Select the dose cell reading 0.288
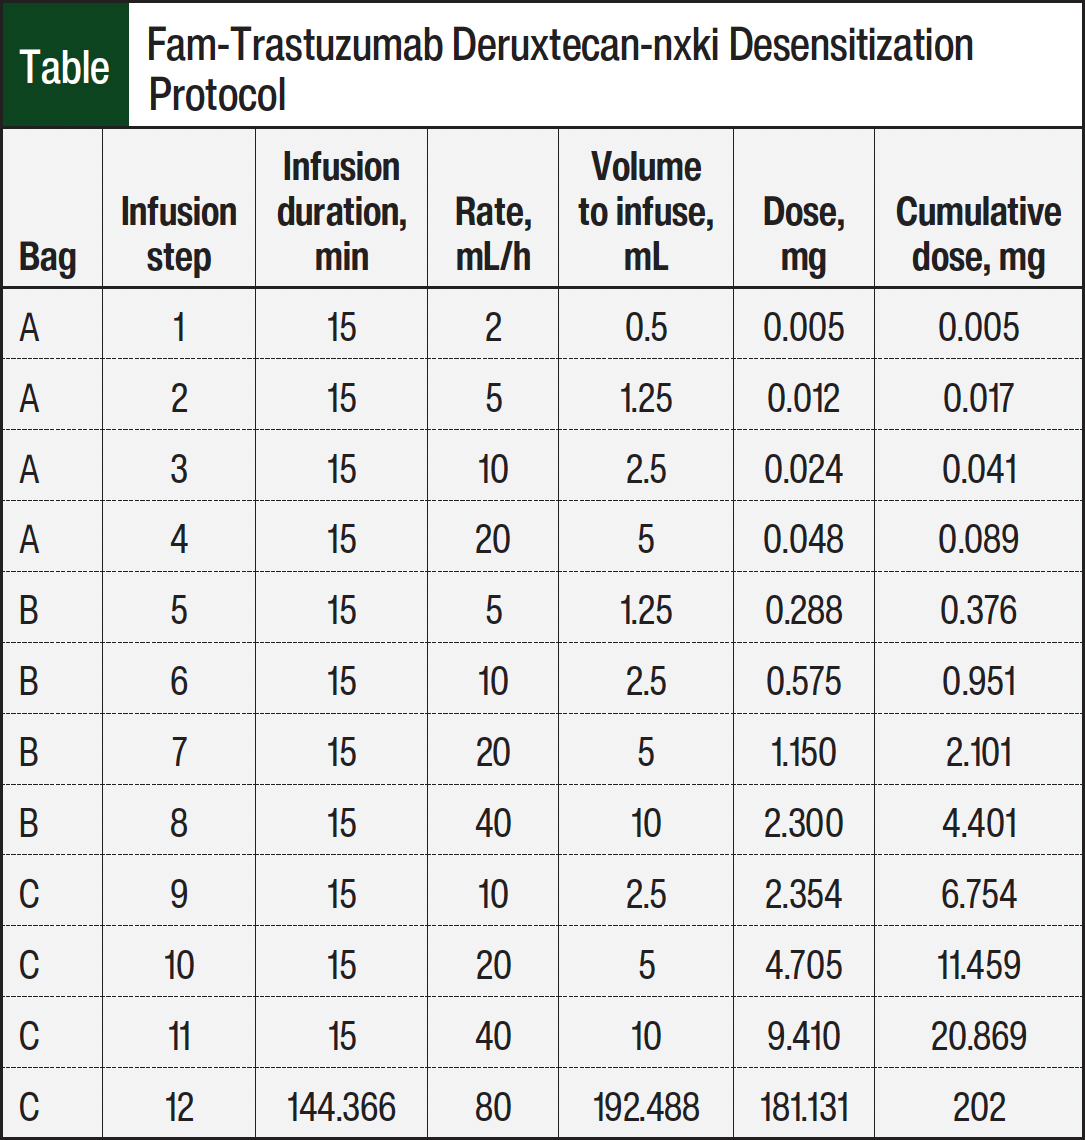Viewport: 1085px width, 1140px height. tap(804, 611)
